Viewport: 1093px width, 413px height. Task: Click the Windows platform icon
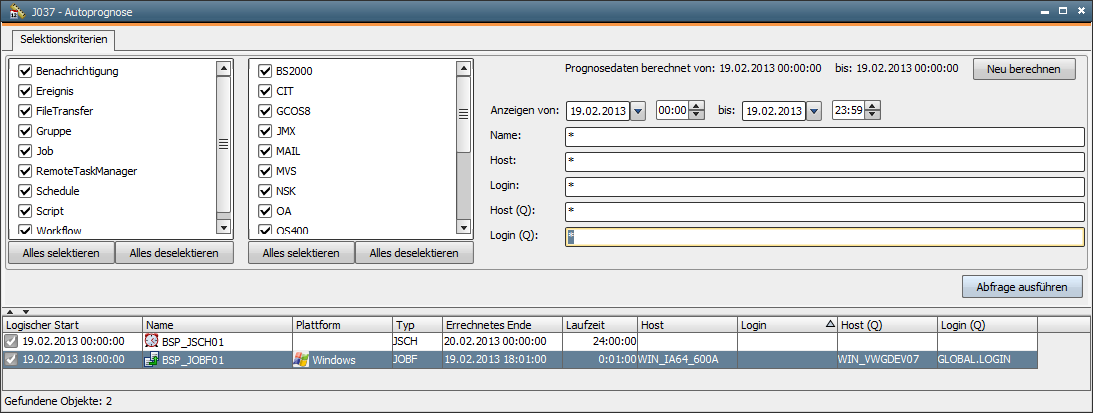point(300,360)
